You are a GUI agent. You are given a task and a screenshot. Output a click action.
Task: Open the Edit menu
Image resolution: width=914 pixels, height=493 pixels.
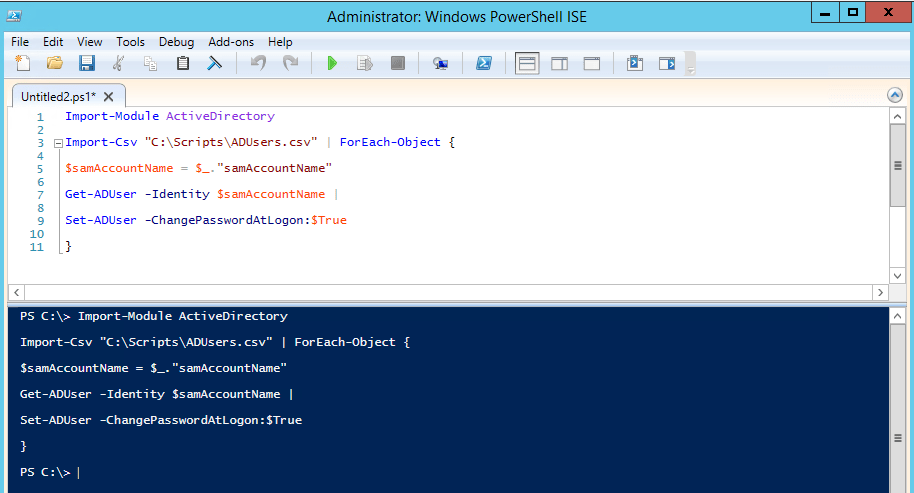[53, 42]
